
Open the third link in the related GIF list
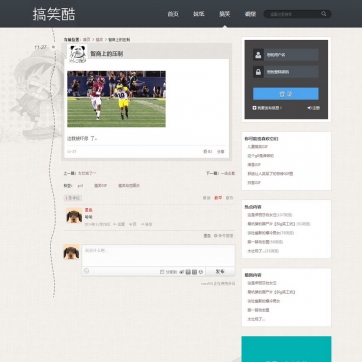pos(254,165)
